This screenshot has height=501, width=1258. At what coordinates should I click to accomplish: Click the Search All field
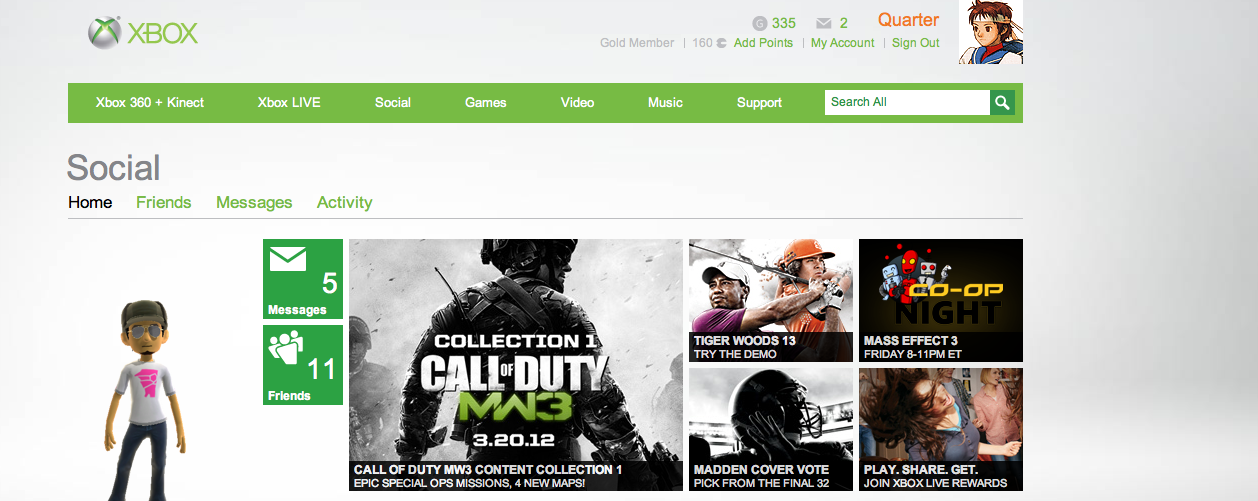coord(907,102)
